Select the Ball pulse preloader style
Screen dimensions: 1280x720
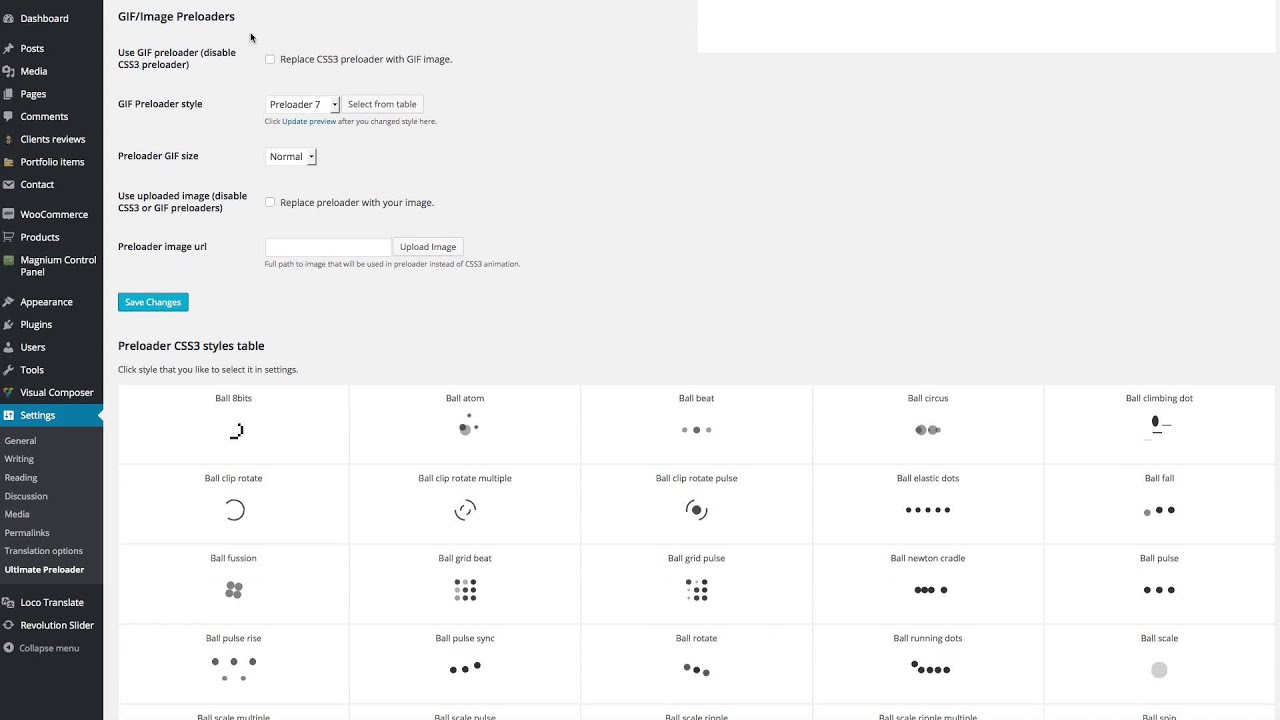[1159, 584]
